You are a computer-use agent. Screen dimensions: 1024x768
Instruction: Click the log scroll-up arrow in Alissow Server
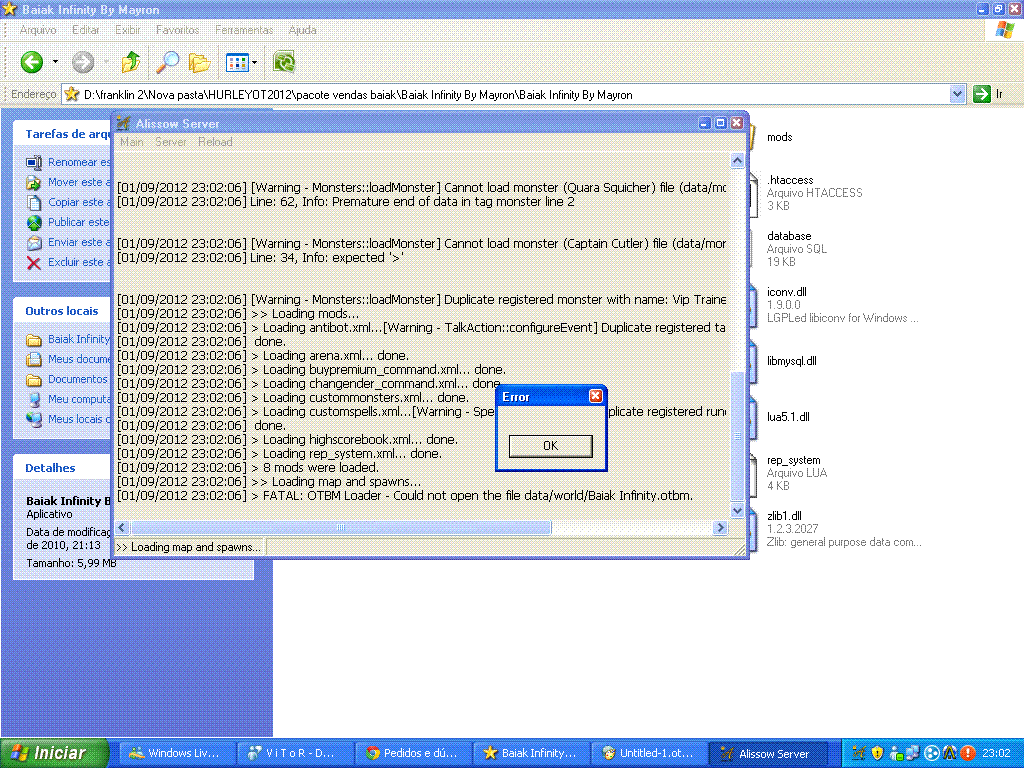pos(737,160)
